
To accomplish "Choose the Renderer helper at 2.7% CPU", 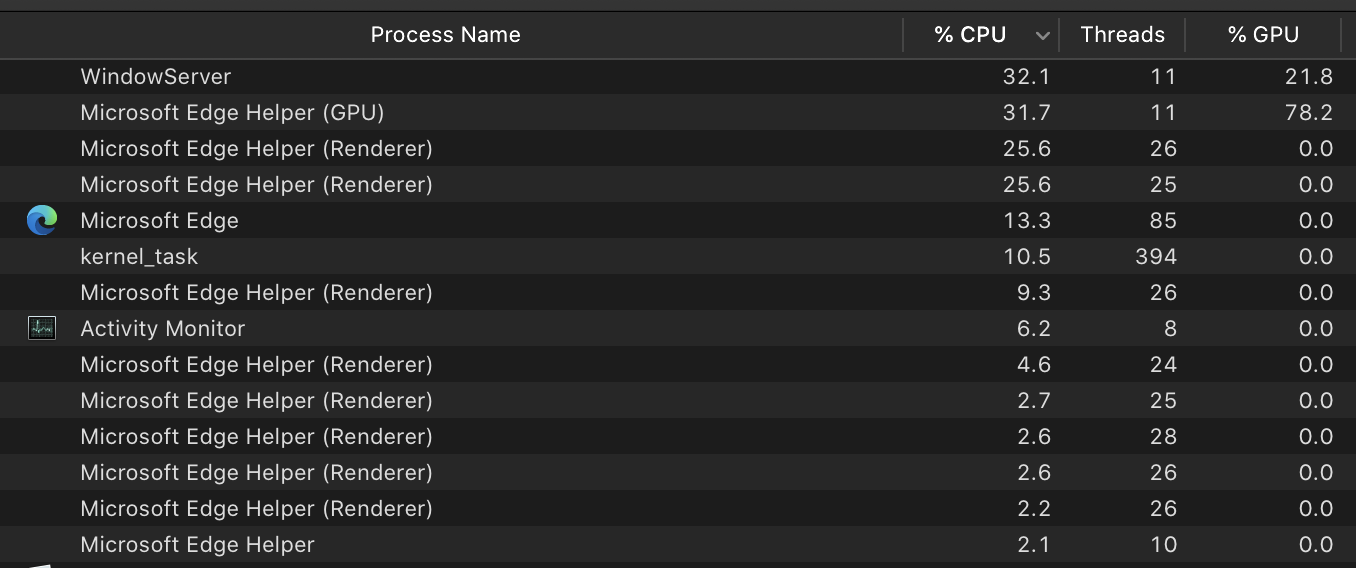I will coord(256,401).
